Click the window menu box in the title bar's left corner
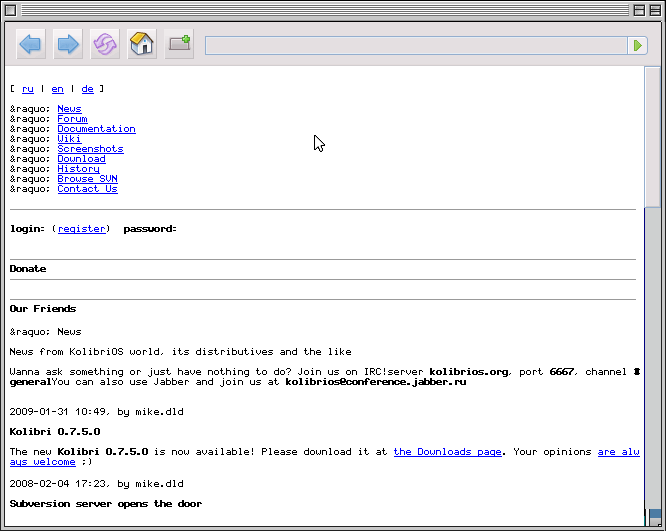The width and height of the screenshot is (666, 531). click(x=11, y=10)
